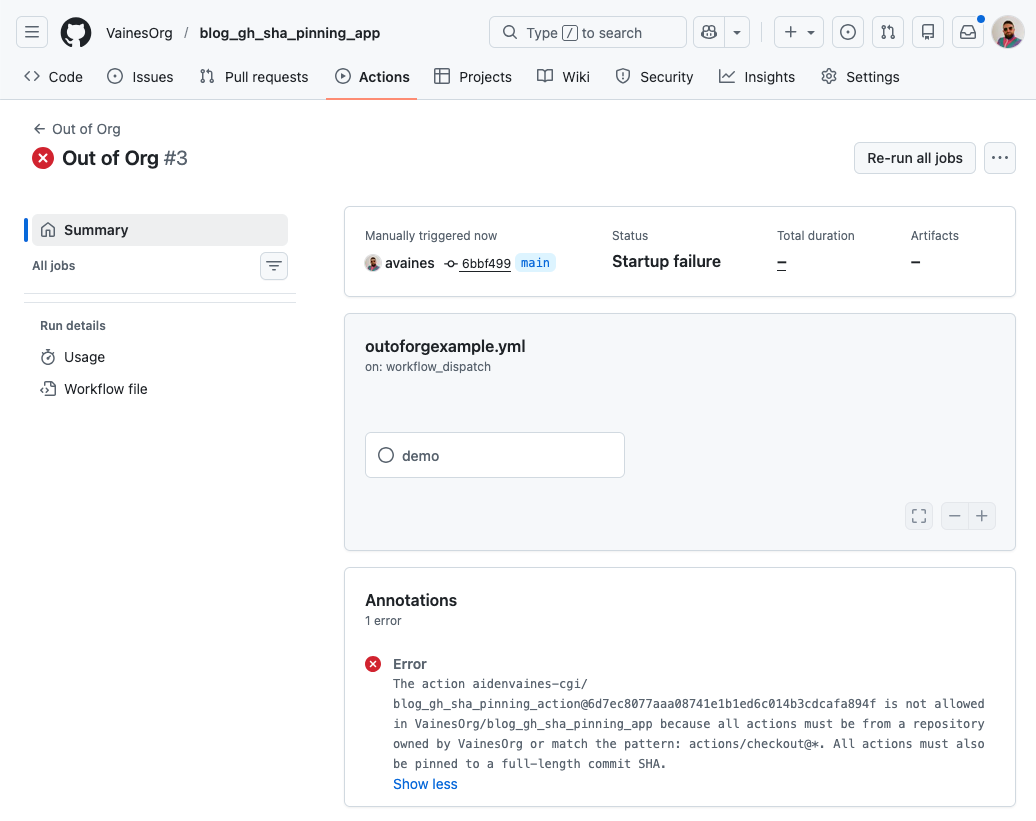Viewport: 1036px width, 821px height.
Task: Open commit 6bbf499 link
Action: [486, 264]
